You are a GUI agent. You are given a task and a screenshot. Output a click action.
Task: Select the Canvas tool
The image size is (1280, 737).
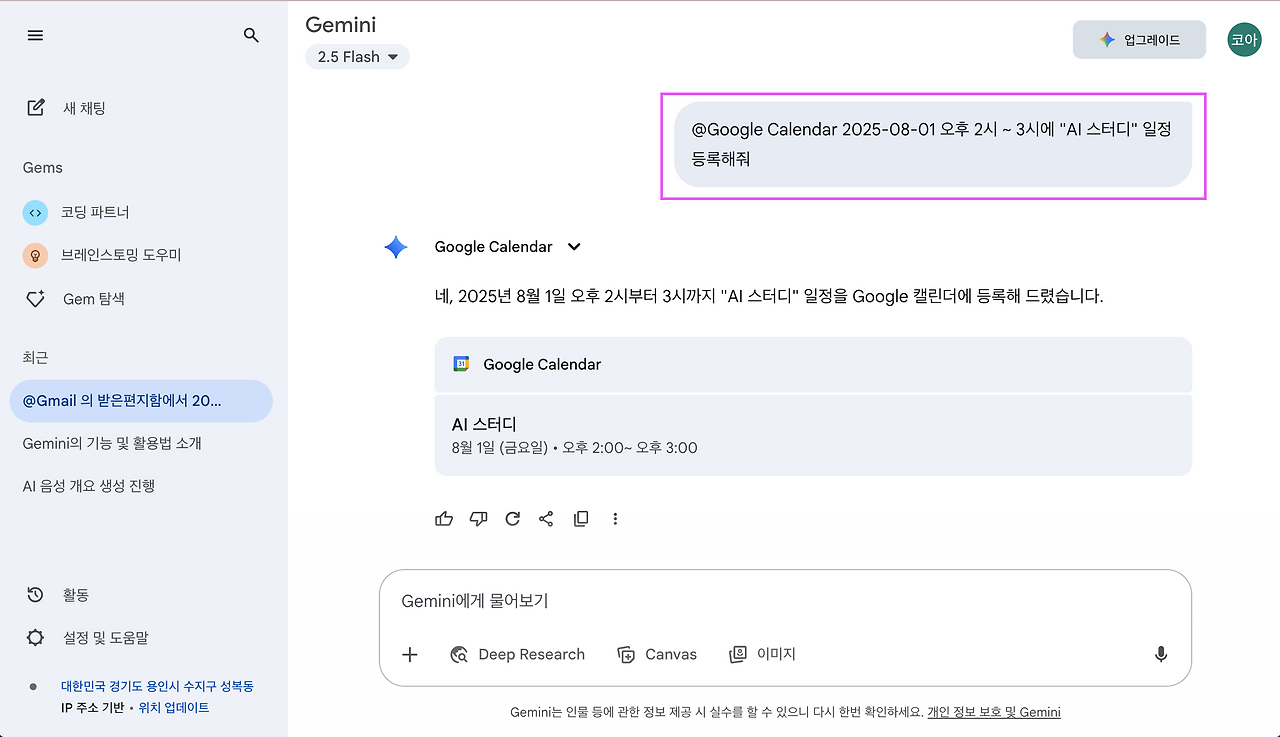(657, 654)
